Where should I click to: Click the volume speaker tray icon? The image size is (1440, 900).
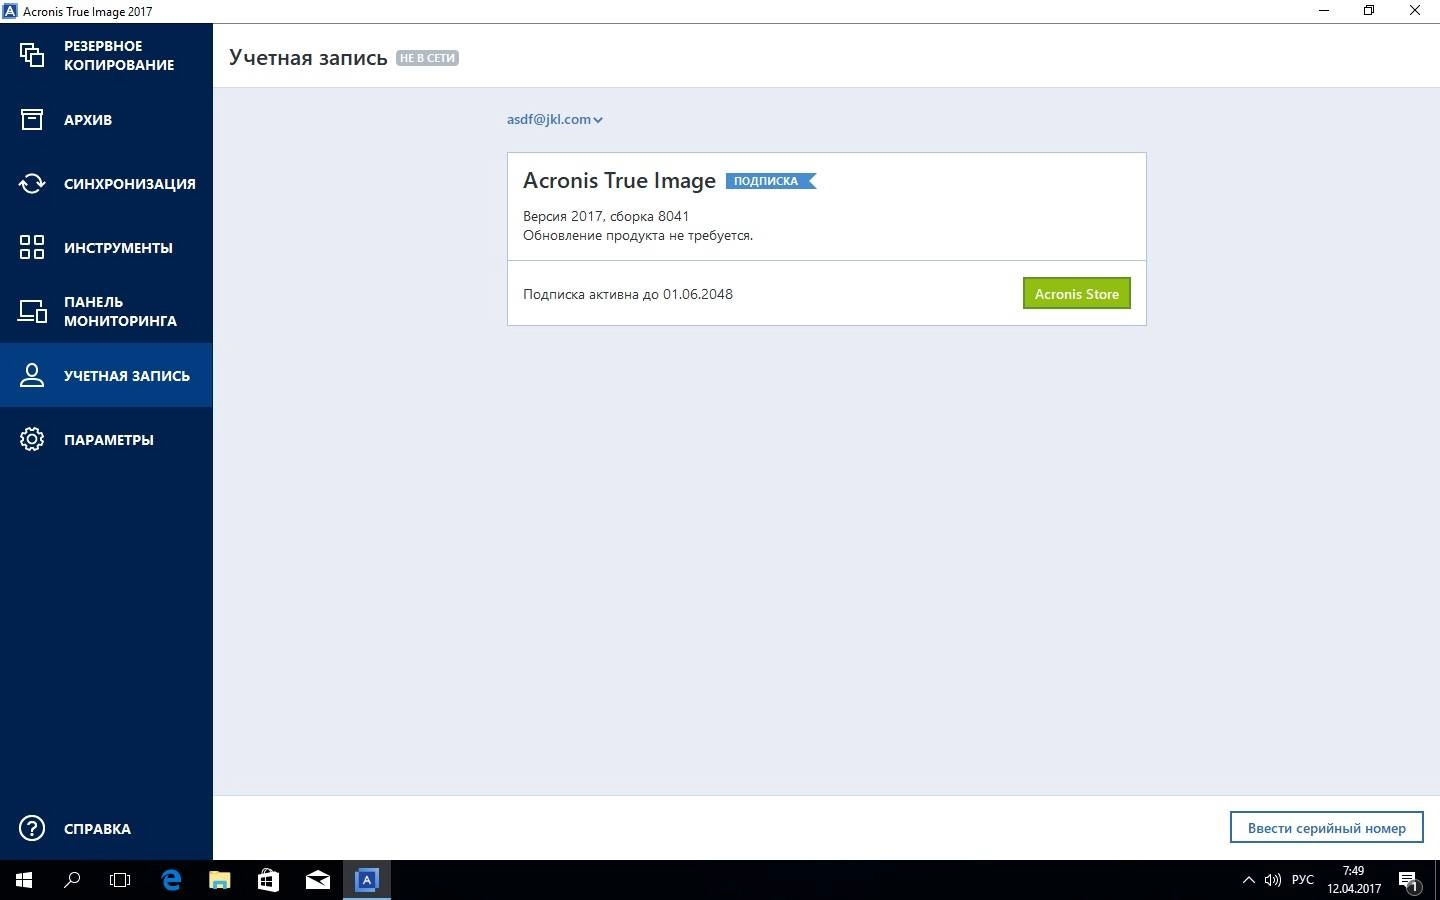pyautogui.click(x=1273, y=880)
